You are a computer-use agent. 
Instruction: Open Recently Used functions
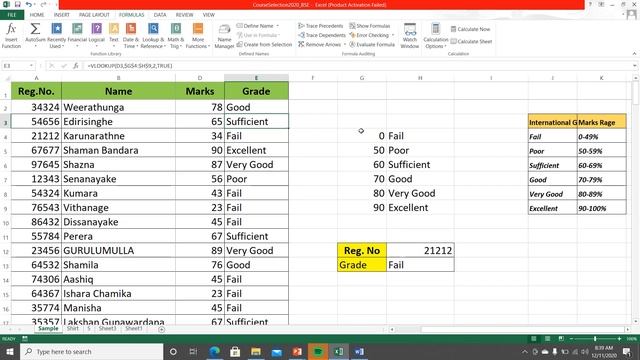[x=56, y=36]
